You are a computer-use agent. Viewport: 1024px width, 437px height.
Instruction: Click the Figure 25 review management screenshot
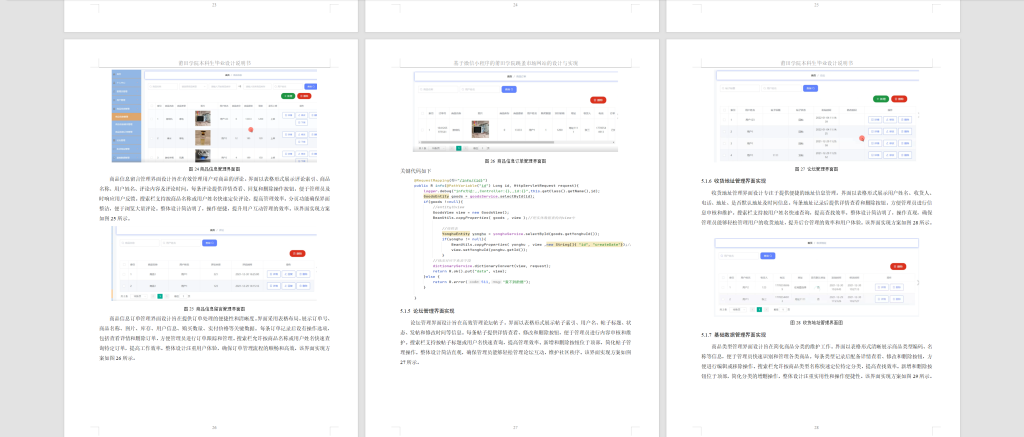pos(214,263)
